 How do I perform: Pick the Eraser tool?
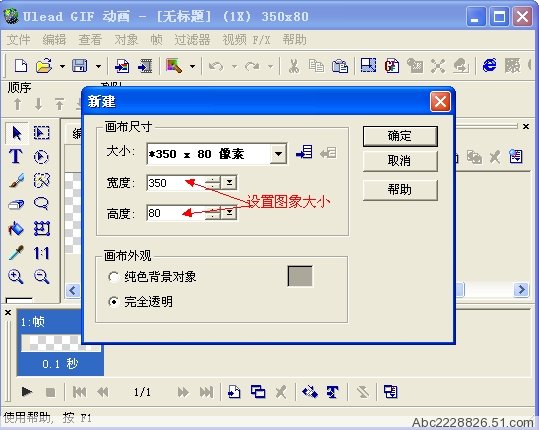(x=16, y=204)
